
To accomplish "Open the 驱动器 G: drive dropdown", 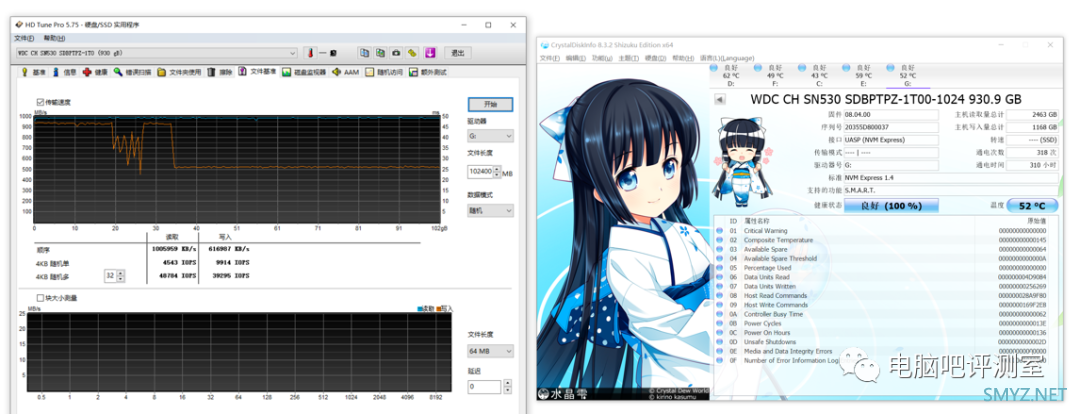I will (x=490, y=136).
